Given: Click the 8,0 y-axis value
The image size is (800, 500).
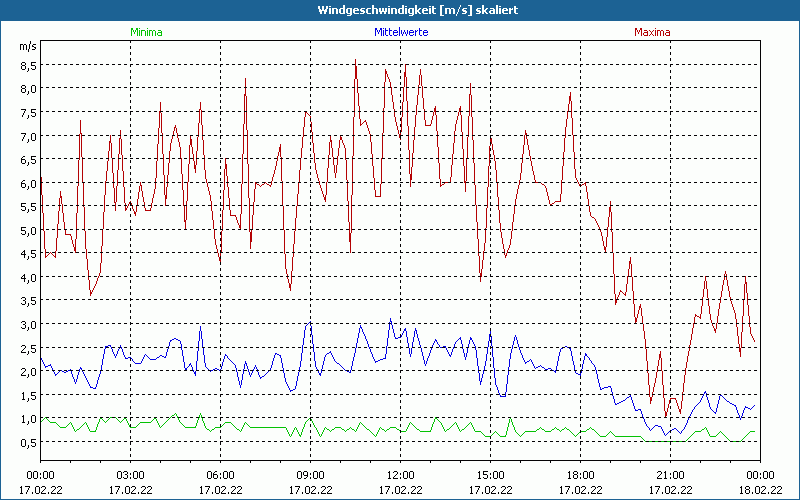Looking at the screenshot, I should click(x=28, y=89).
